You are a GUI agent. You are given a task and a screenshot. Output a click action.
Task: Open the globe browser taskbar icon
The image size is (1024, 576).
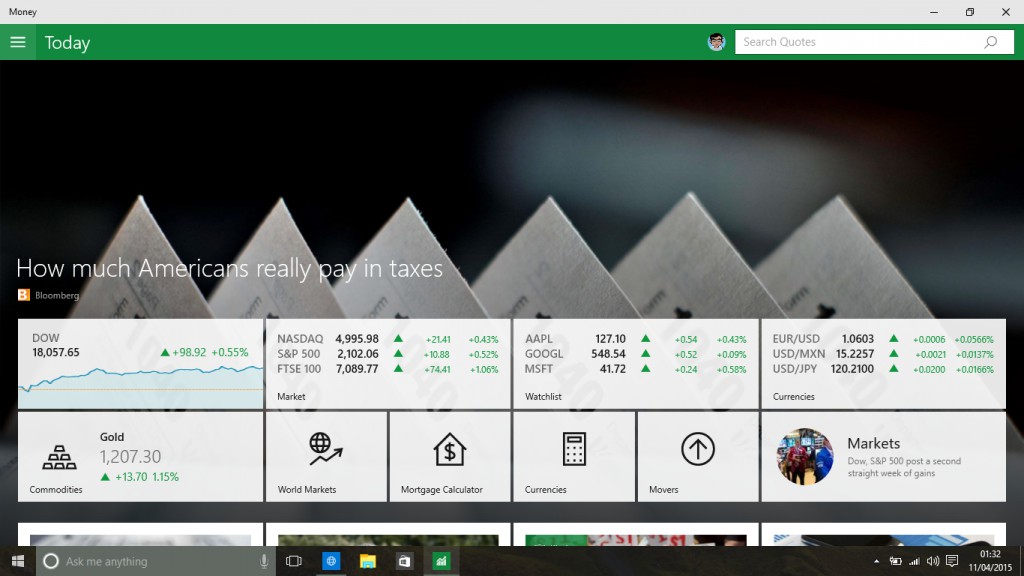pos(331,561)
